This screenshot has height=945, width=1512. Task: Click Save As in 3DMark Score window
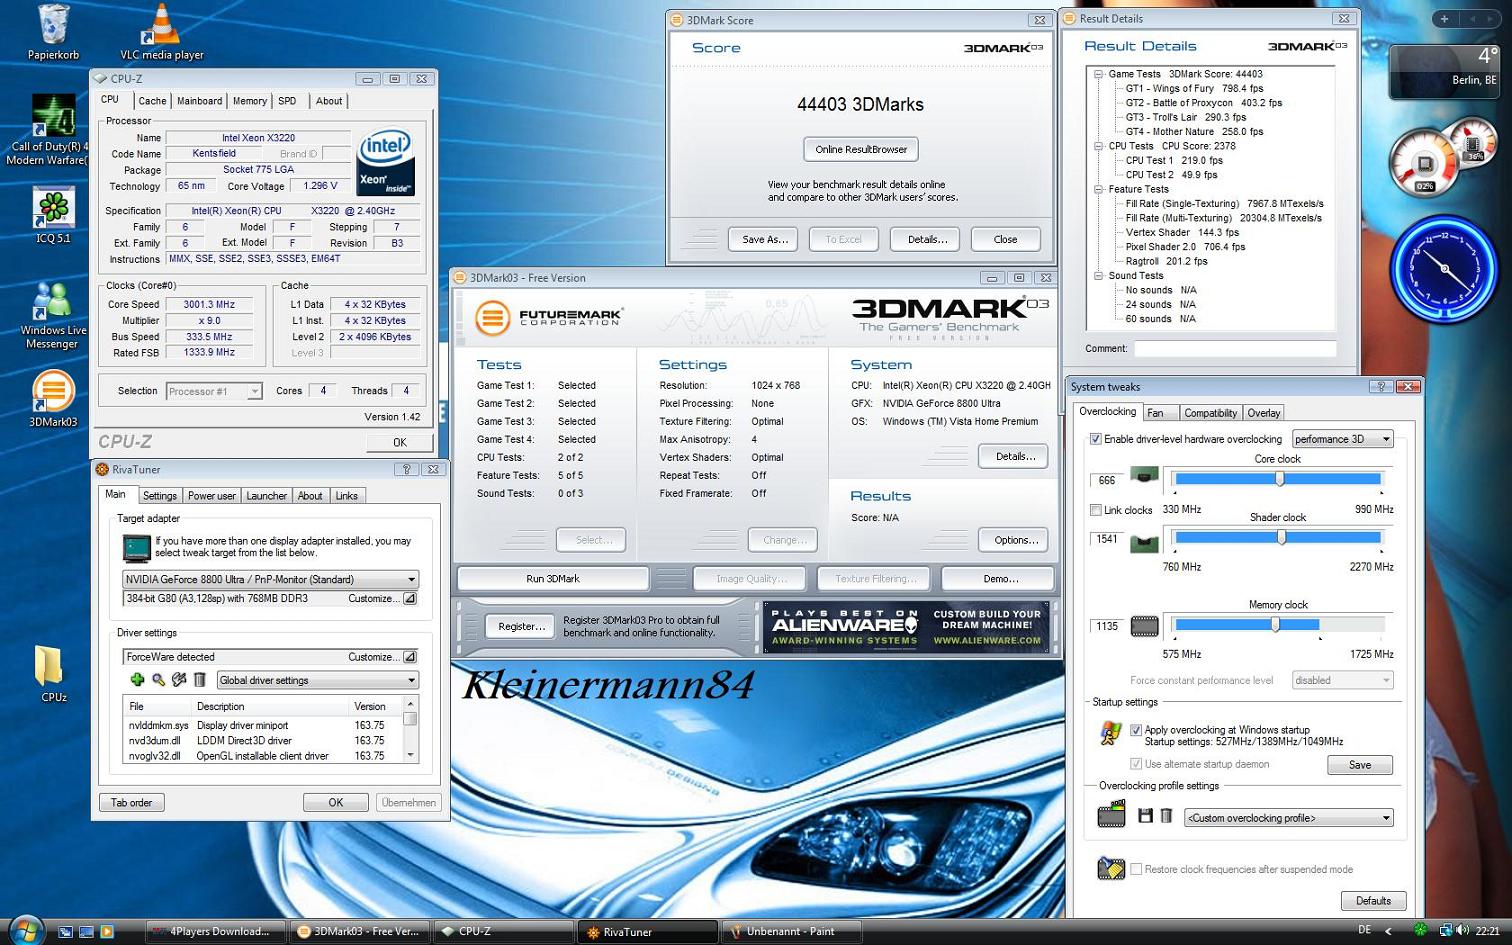point(765,239)
